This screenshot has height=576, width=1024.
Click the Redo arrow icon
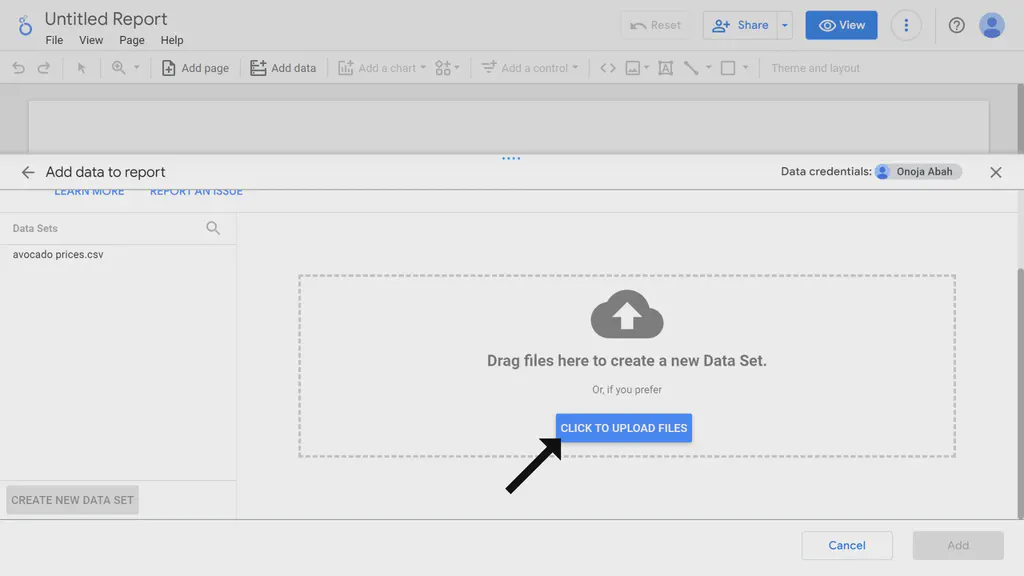42,68
